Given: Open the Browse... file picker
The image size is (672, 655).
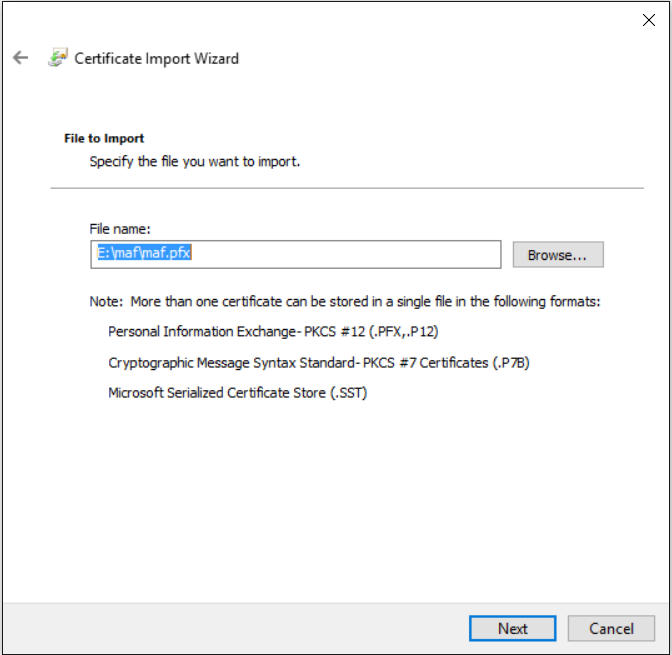Looking at the screenshot, I should click(558, 255).
